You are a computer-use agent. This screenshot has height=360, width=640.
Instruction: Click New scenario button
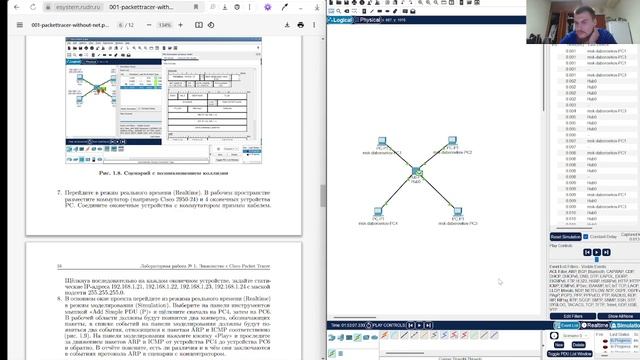point(559,345)
